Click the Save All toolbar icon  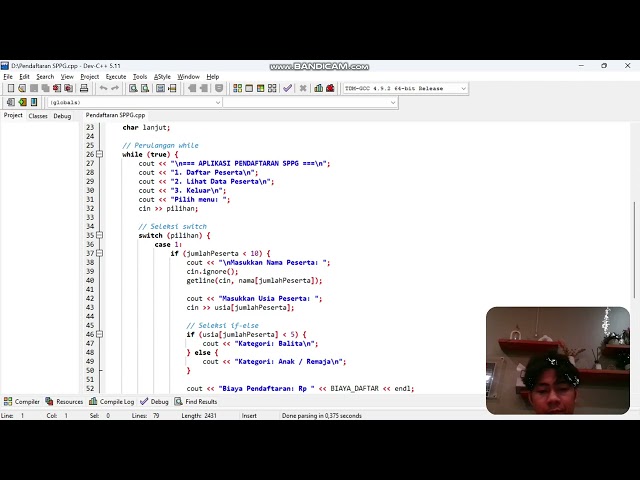click(45, 88)
